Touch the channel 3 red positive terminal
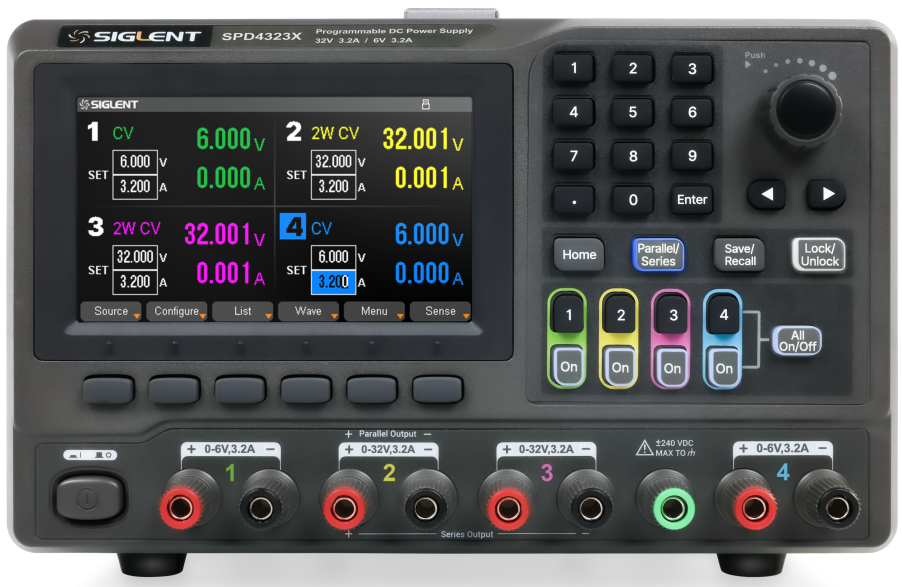The image size is (902, 587). [509, 508]
